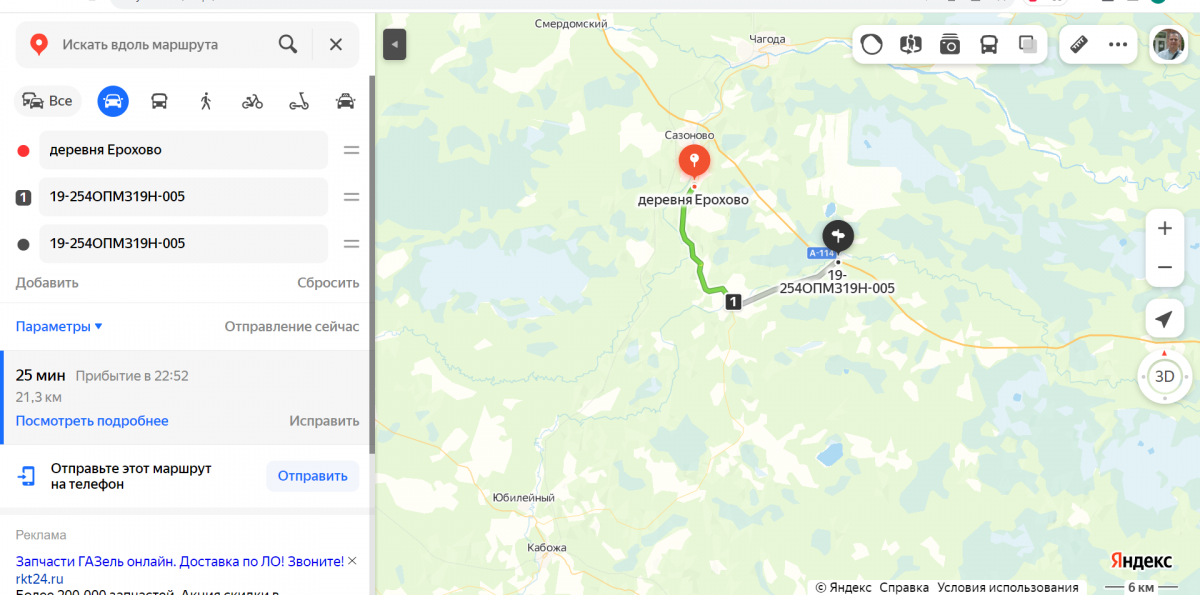Open the more options ellipsis menu
1200x595 pixels.
[x=1118, y=44]
